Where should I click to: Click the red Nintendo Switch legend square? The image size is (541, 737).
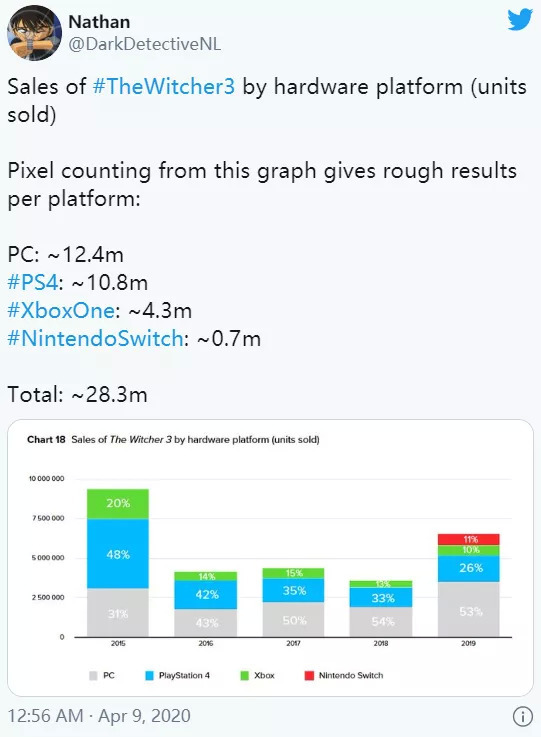(x=309, y=675)
